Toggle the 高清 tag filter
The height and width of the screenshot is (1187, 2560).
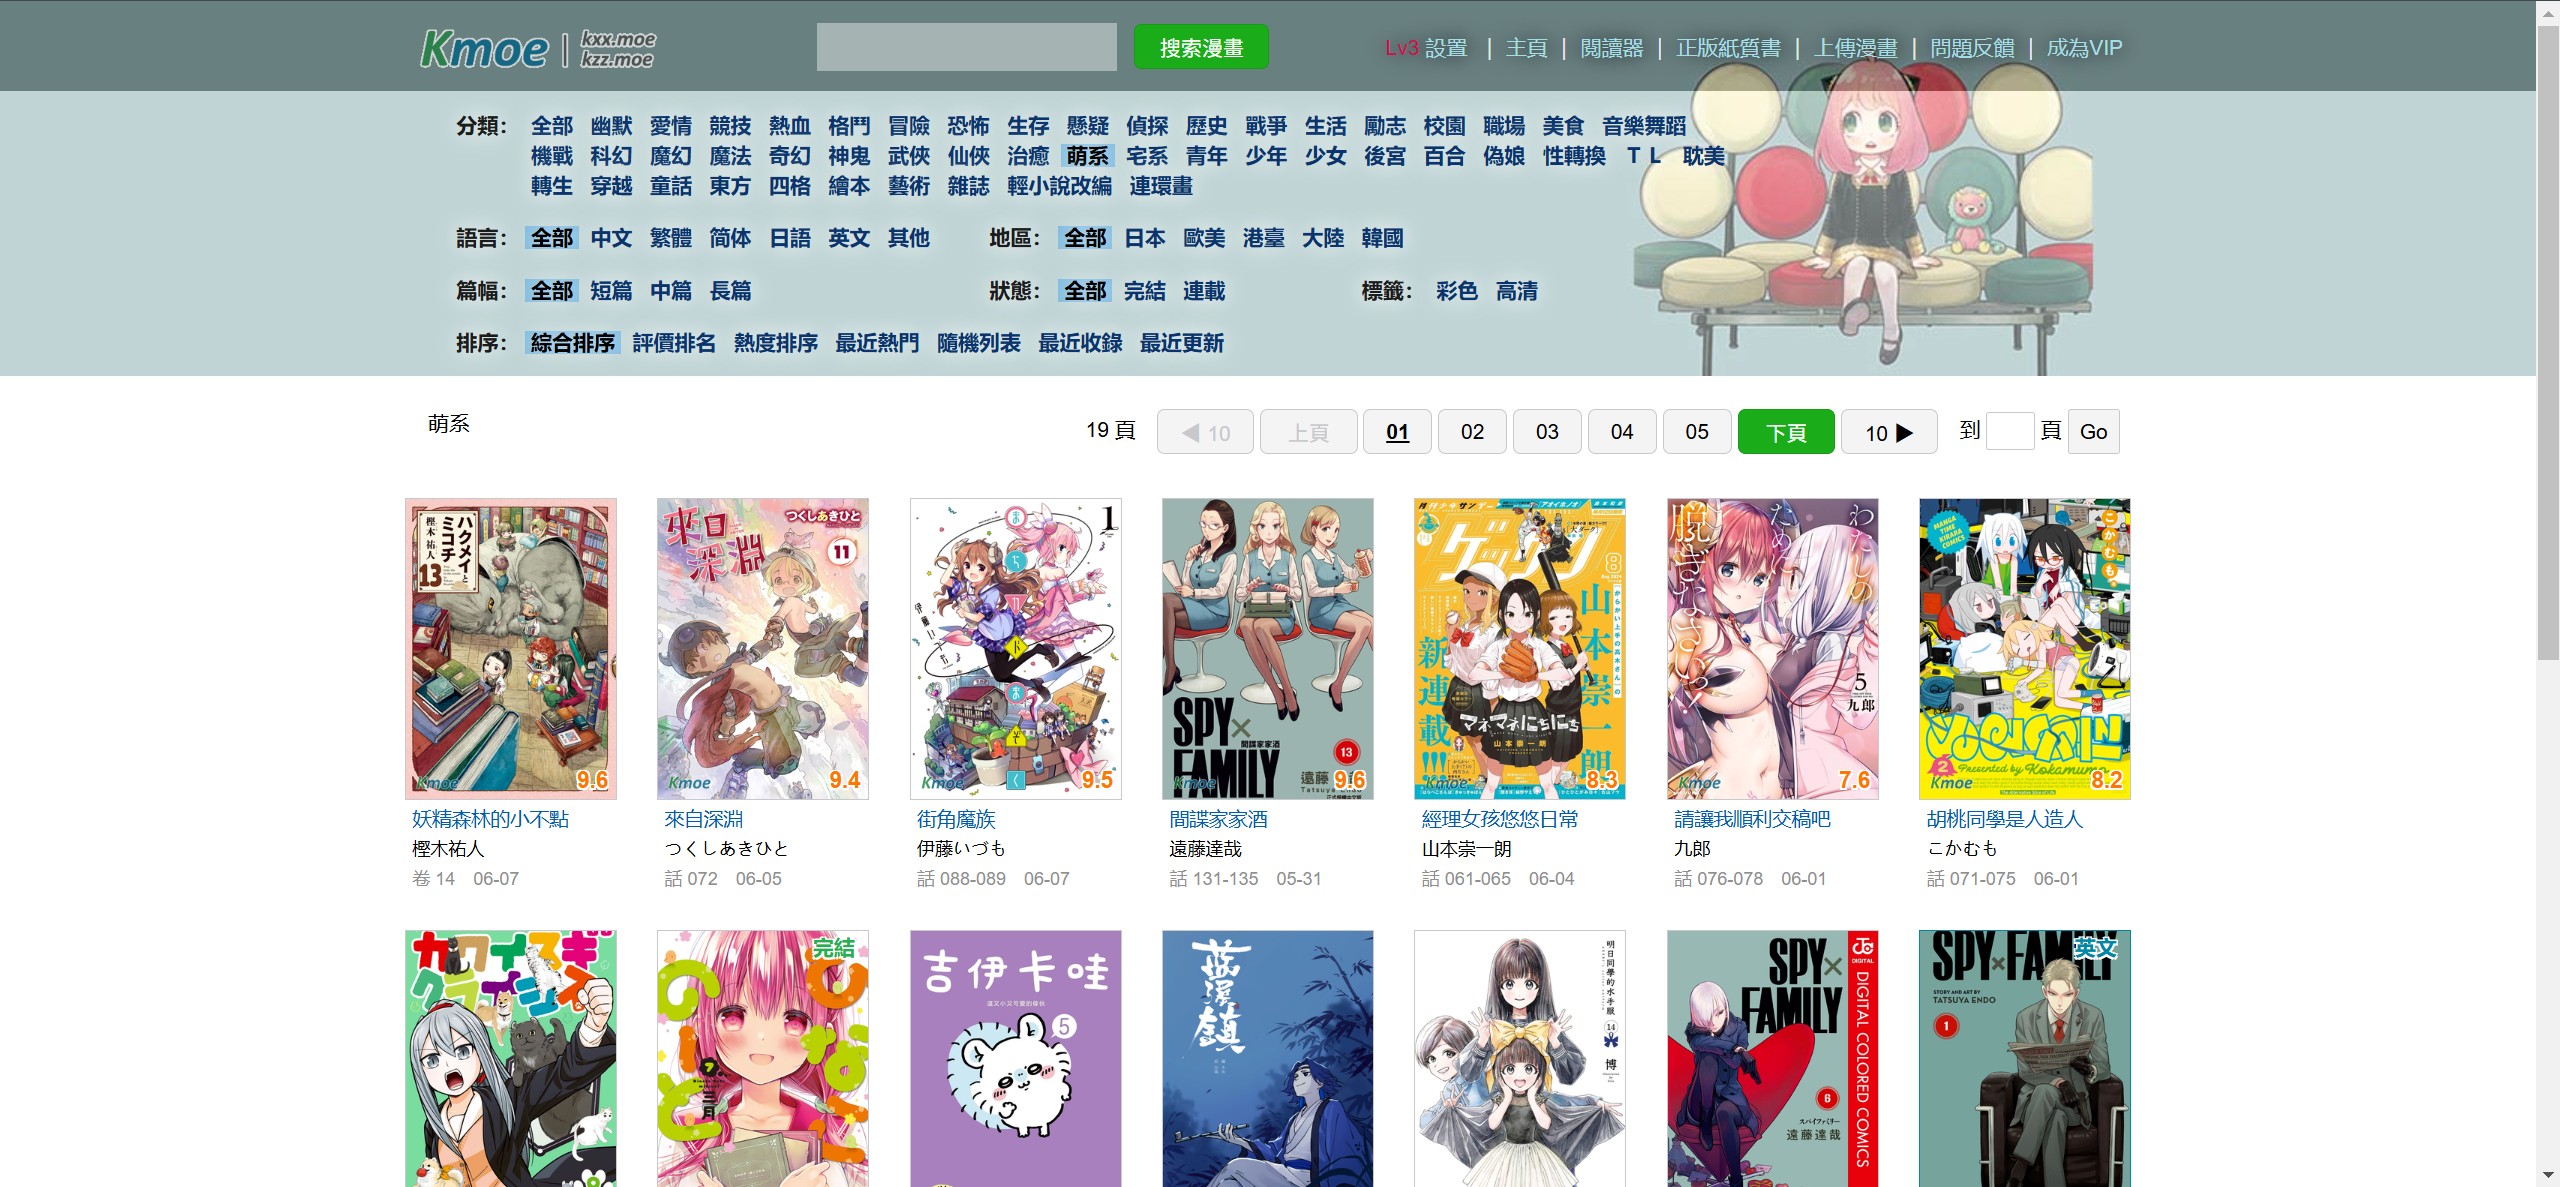tap(1517, 291)
